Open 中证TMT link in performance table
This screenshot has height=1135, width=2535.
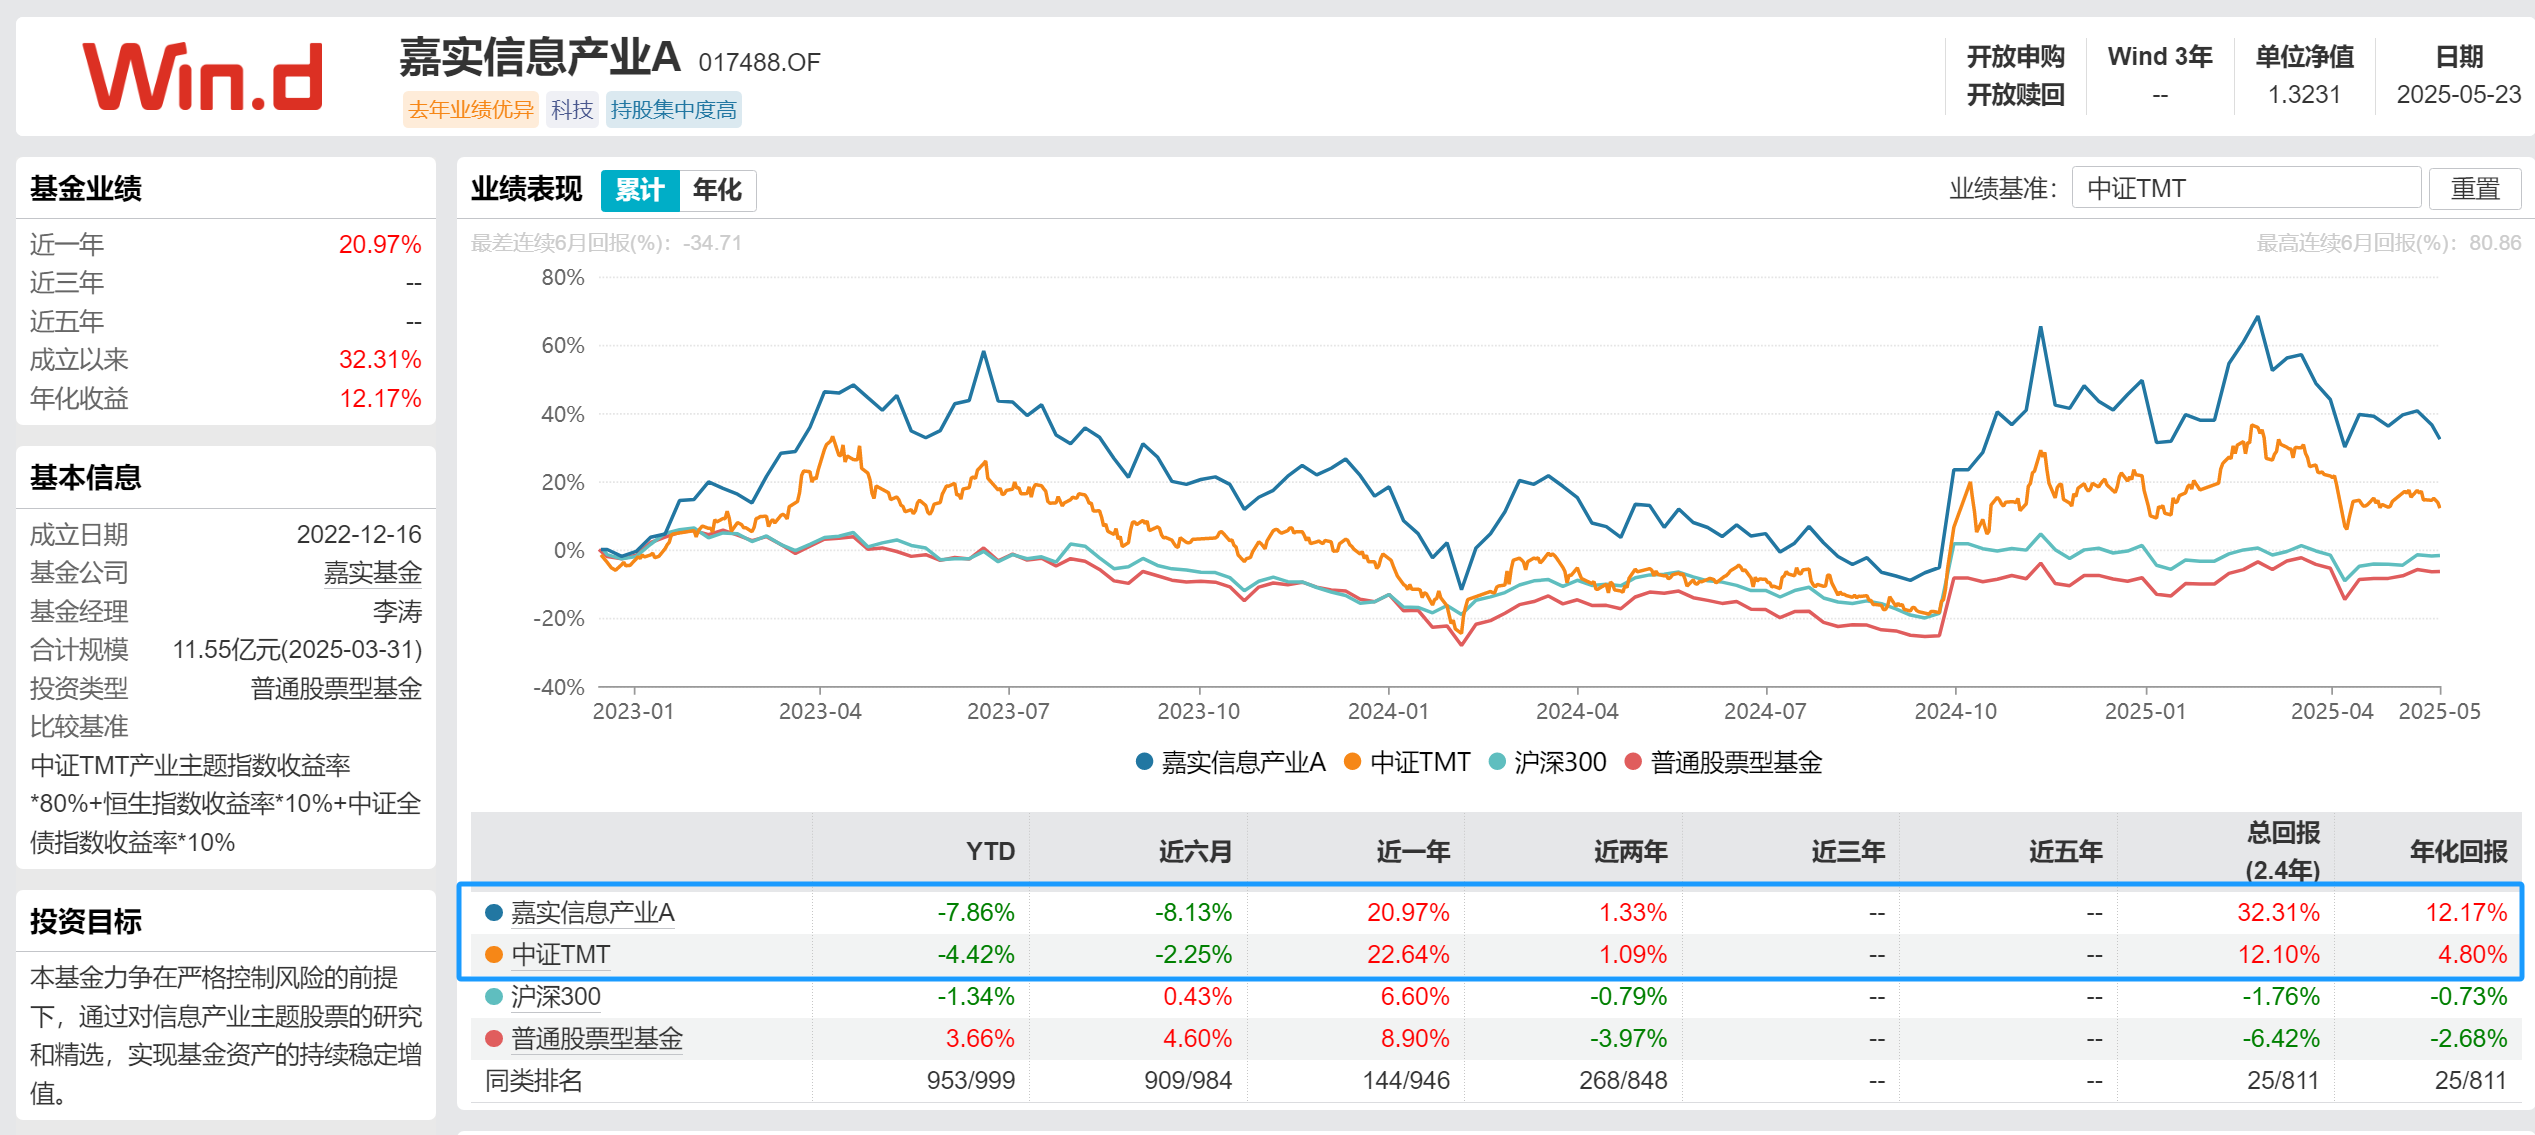click(560, 954)
